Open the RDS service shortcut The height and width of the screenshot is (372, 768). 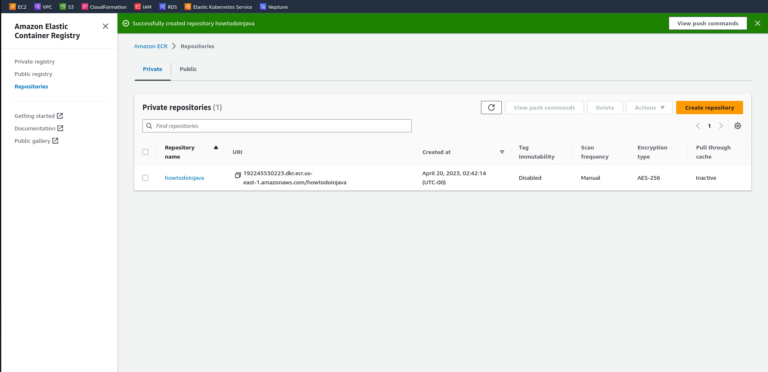pos(168,7)
